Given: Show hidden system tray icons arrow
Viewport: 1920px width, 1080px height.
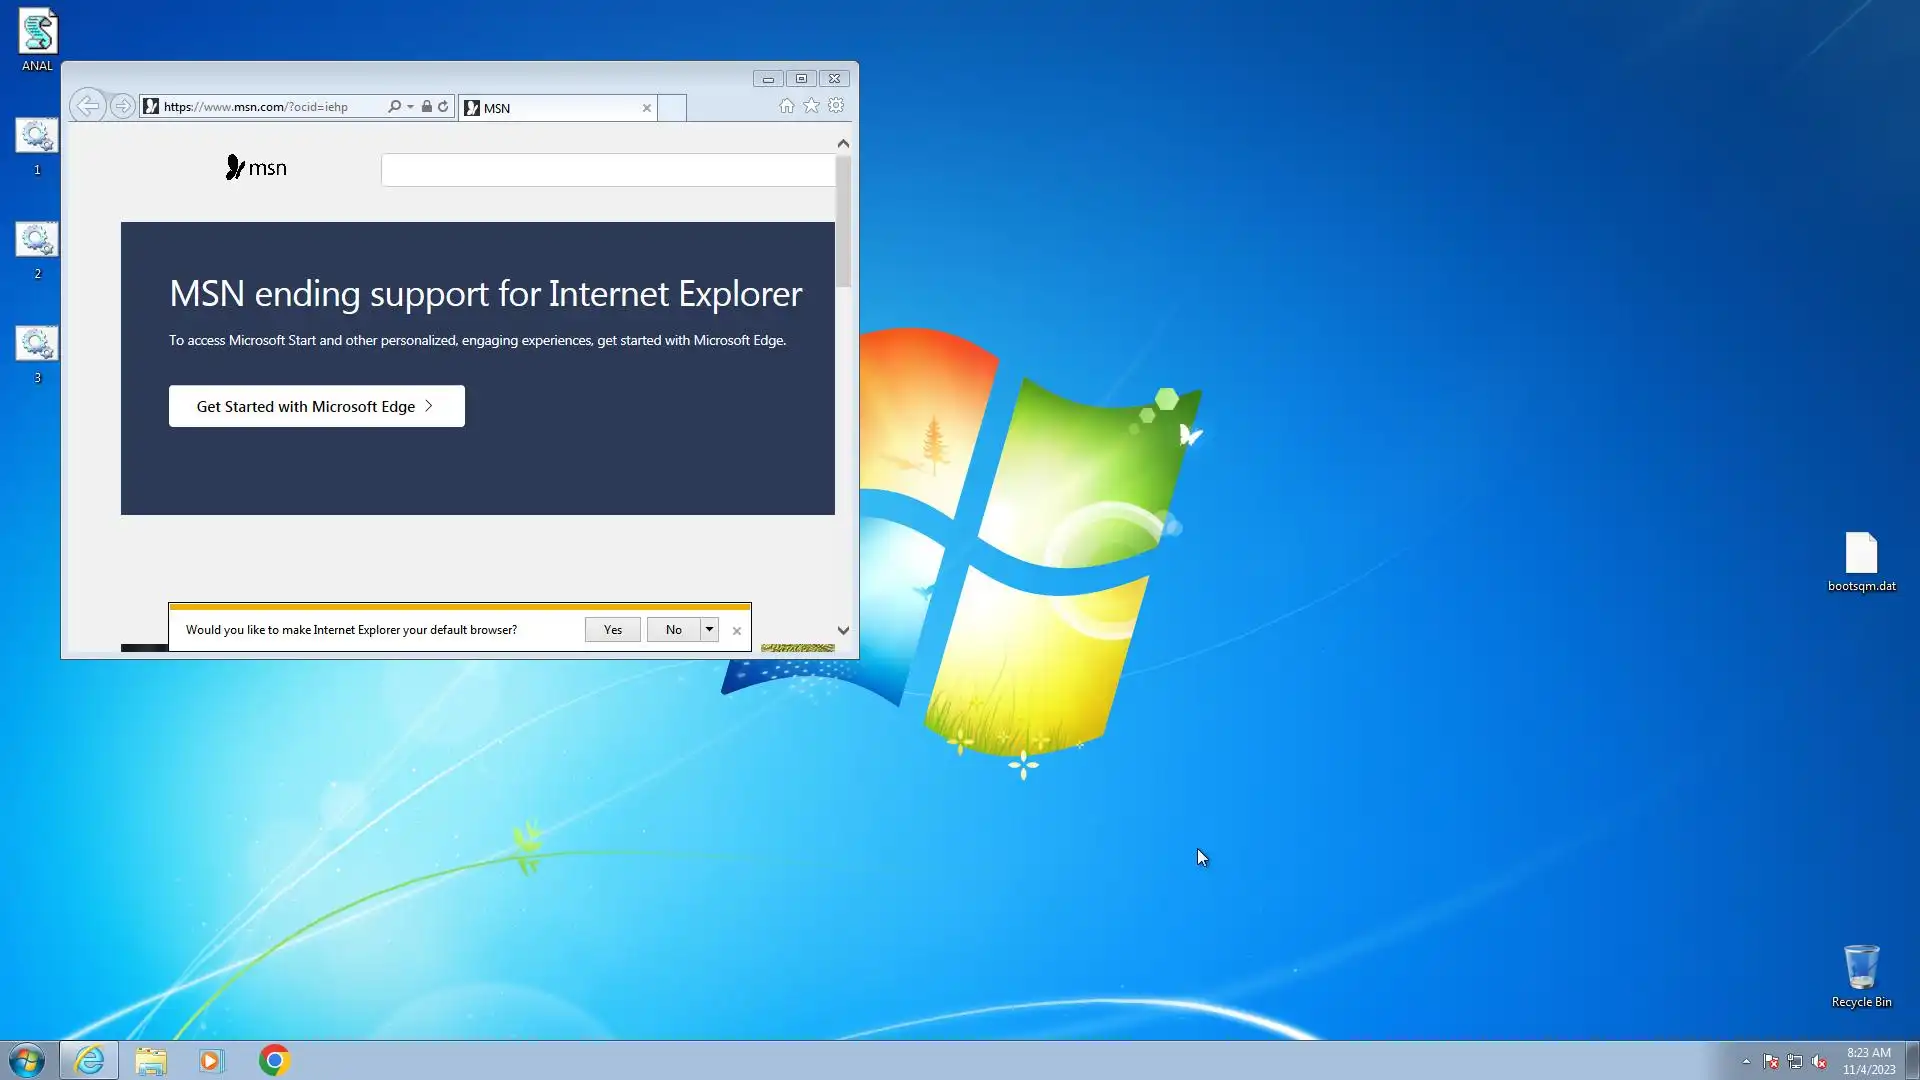Looking at the screenshot, I should (x=1746, y=1061).
